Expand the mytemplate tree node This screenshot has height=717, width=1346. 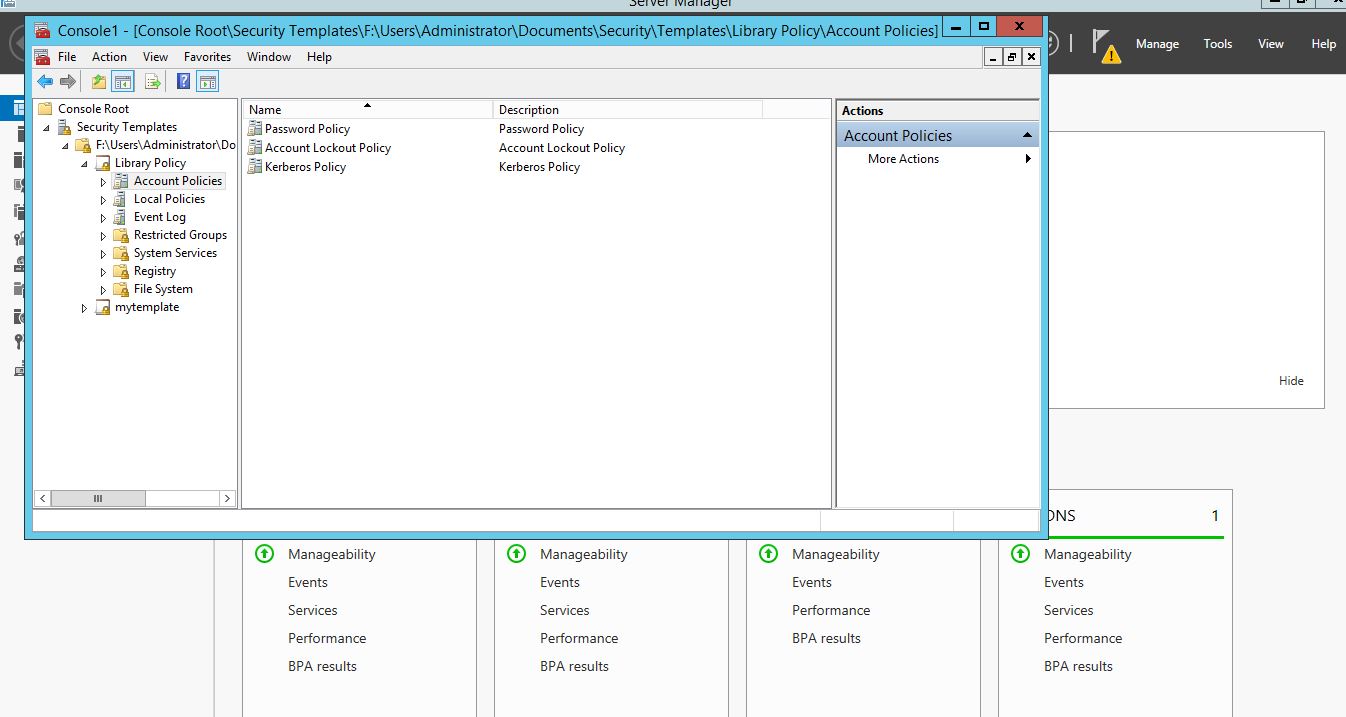pos(84,308)
